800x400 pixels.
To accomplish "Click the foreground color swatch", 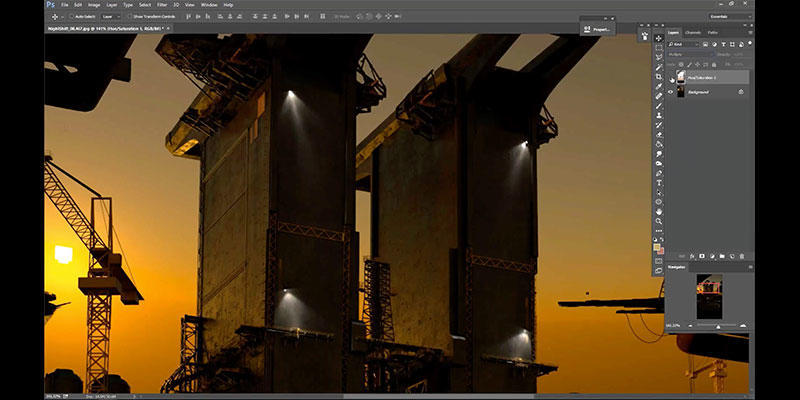I will pos(657,246).
